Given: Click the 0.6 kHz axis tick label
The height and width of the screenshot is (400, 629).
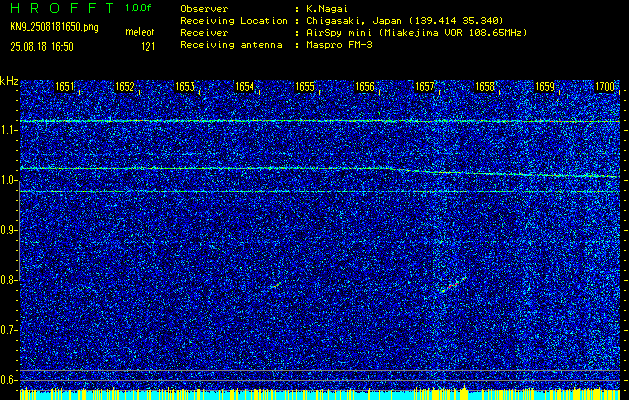Looking at the screenshot, I should click(7, 380).
